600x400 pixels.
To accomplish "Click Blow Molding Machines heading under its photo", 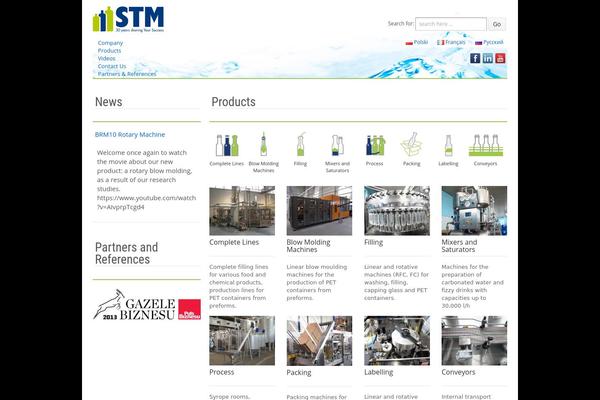I will coord(308,246).
